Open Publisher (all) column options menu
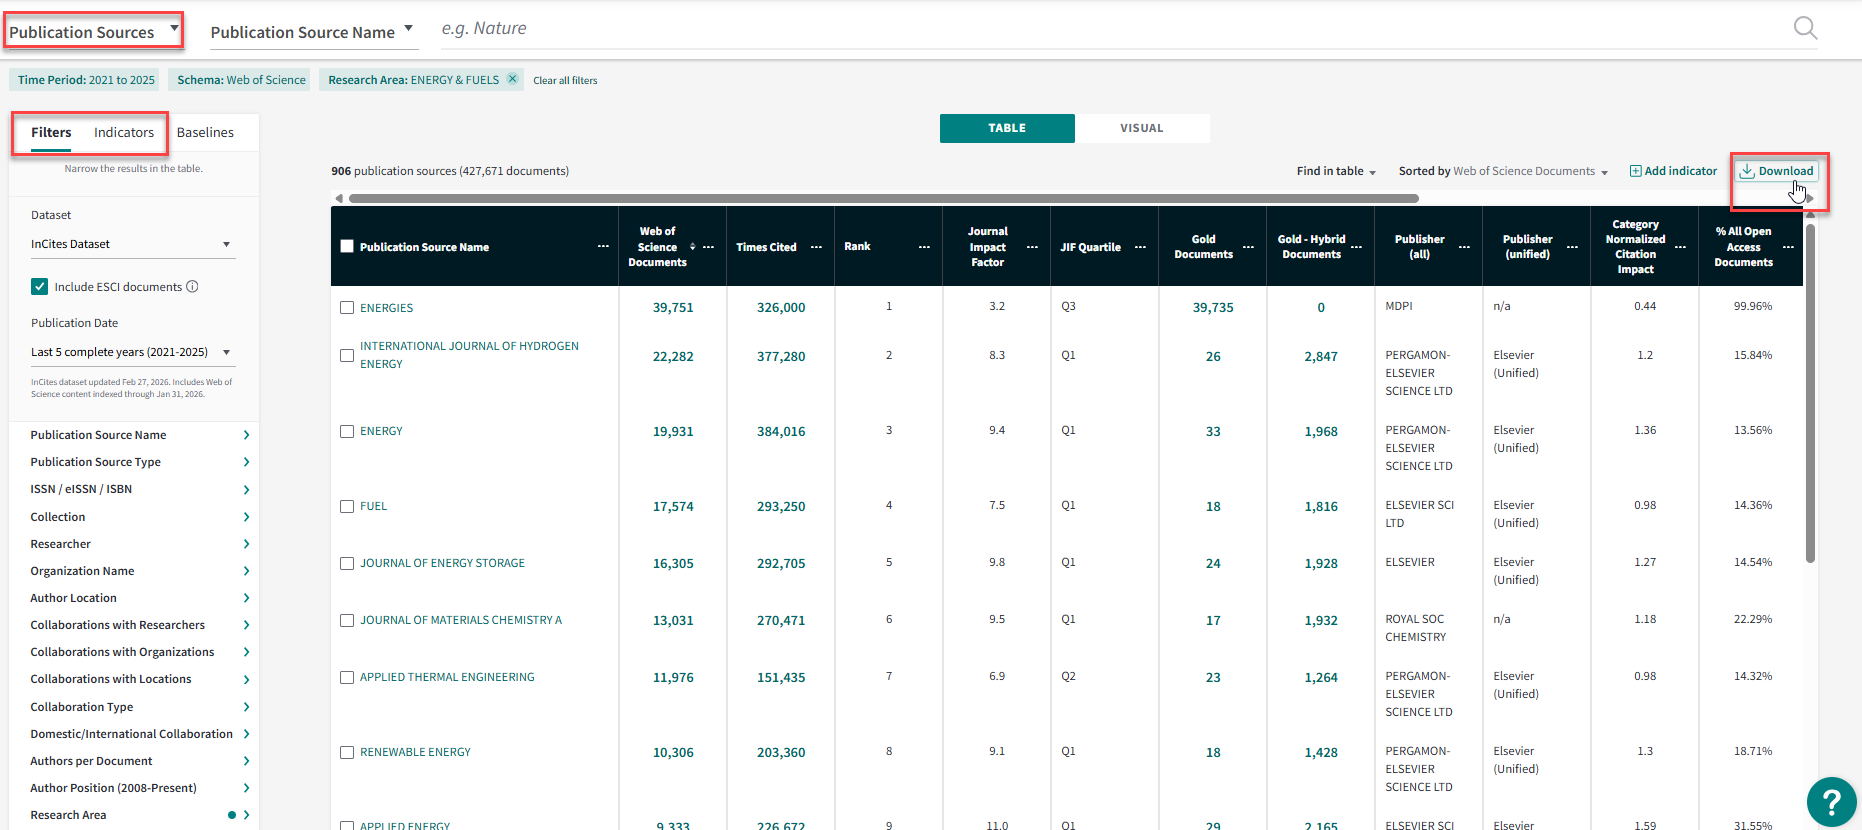 (x=1464, y=247)
